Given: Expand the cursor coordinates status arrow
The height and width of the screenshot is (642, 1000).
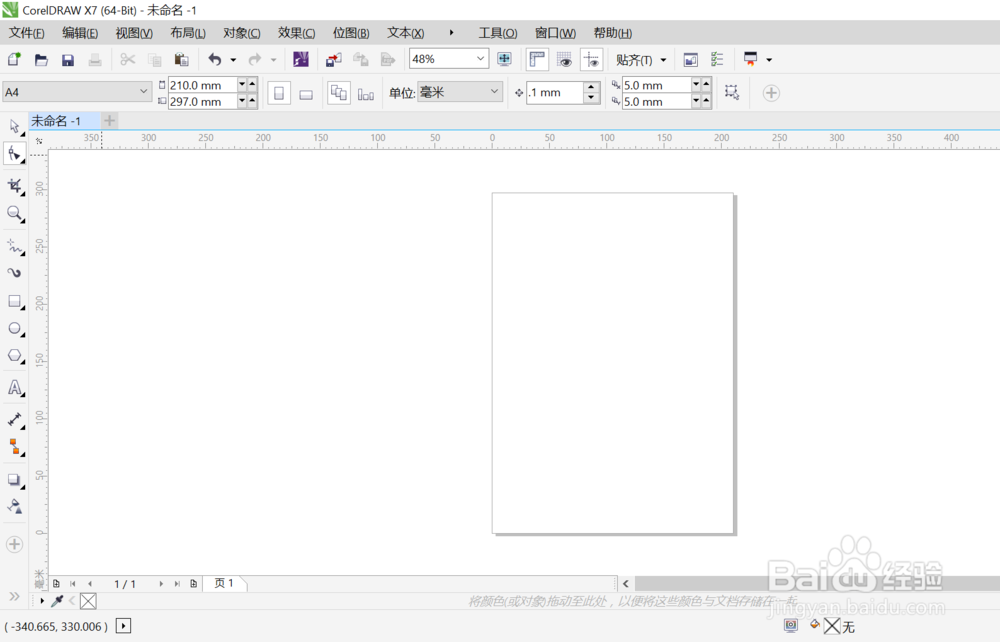Looking at the screenshot, I should click(x=123, y=626).
